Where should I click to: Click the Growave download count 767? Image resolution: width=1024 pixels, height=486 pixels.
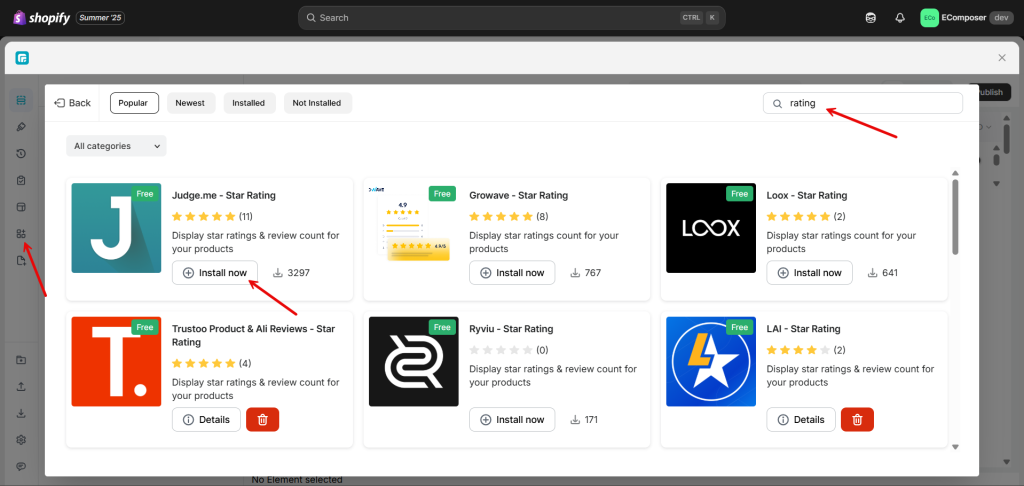(x=585, y=272)
